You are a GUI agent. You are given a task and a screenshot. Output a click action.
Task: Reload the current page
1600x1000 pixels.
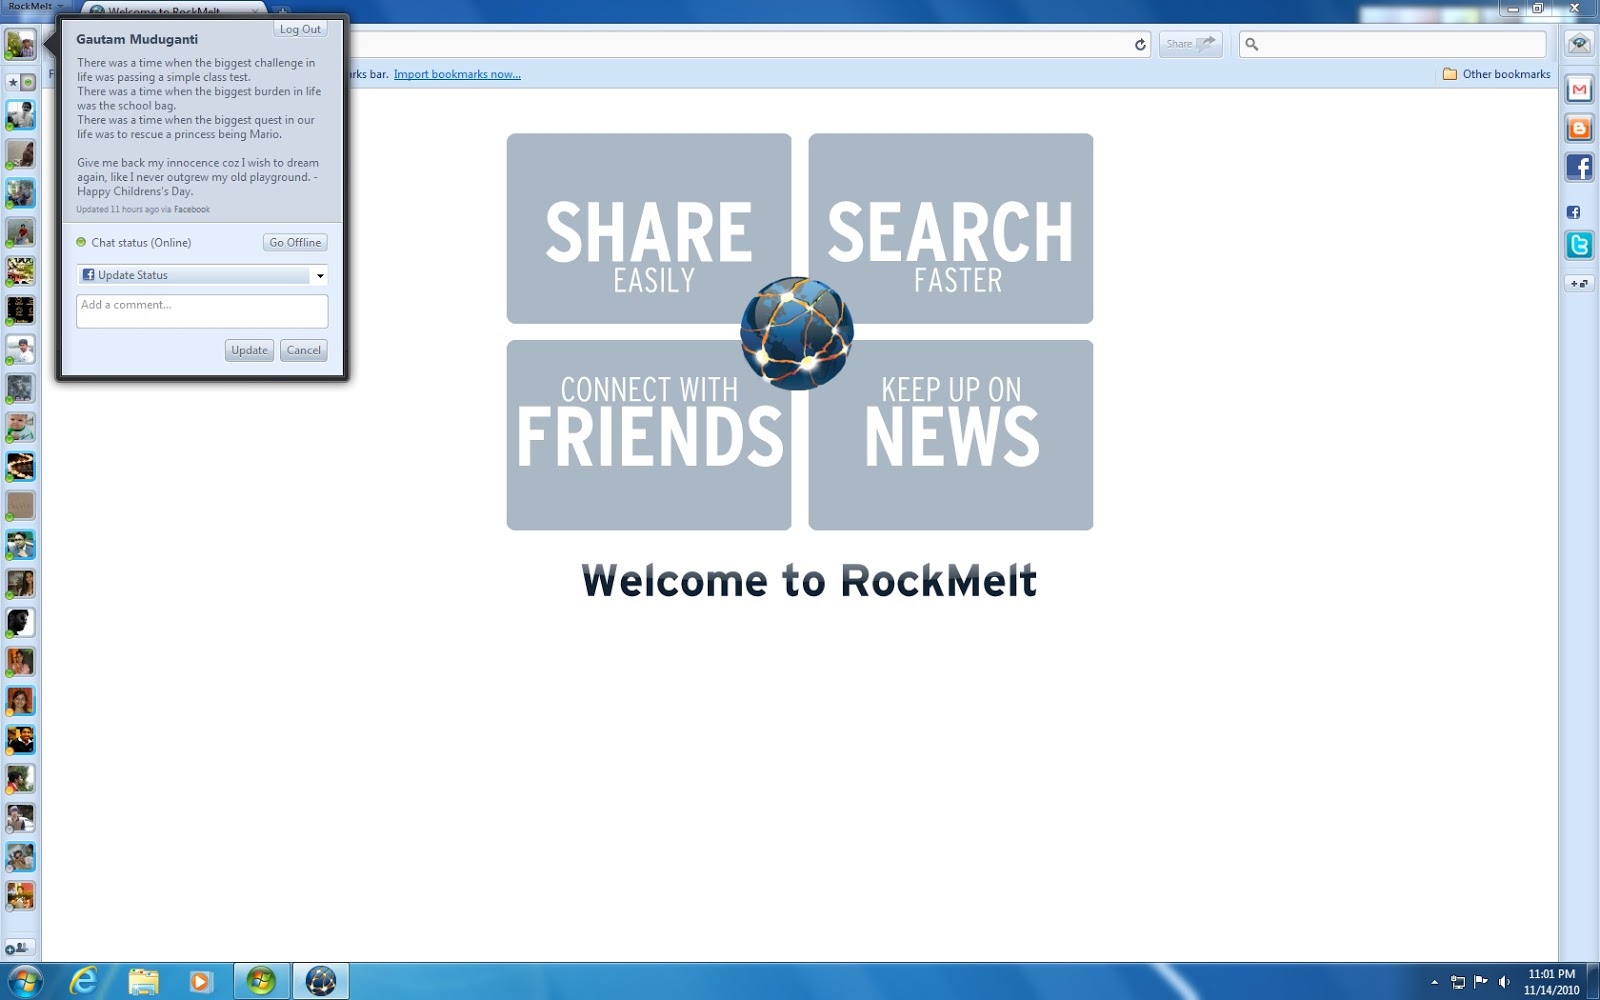click(1140, 44)
